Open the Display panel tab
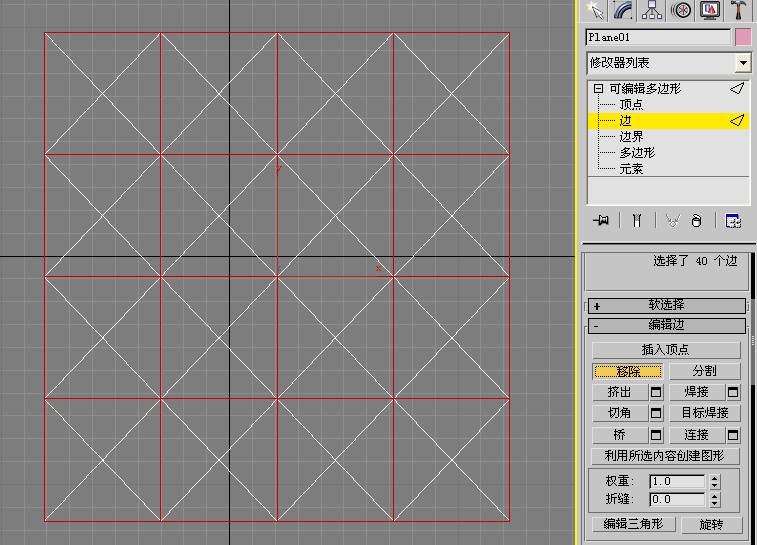This screenshot has width=757, height=545. 710,10
